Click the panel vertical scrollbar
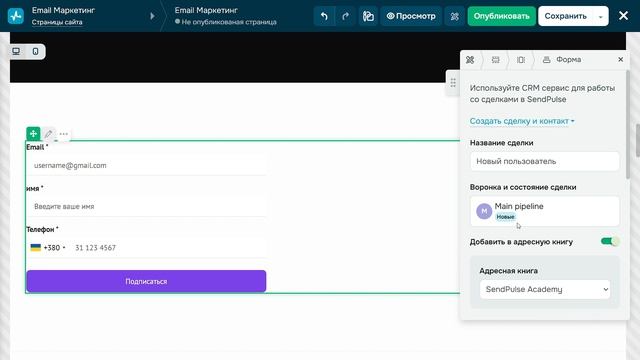 tap(628, 124)
